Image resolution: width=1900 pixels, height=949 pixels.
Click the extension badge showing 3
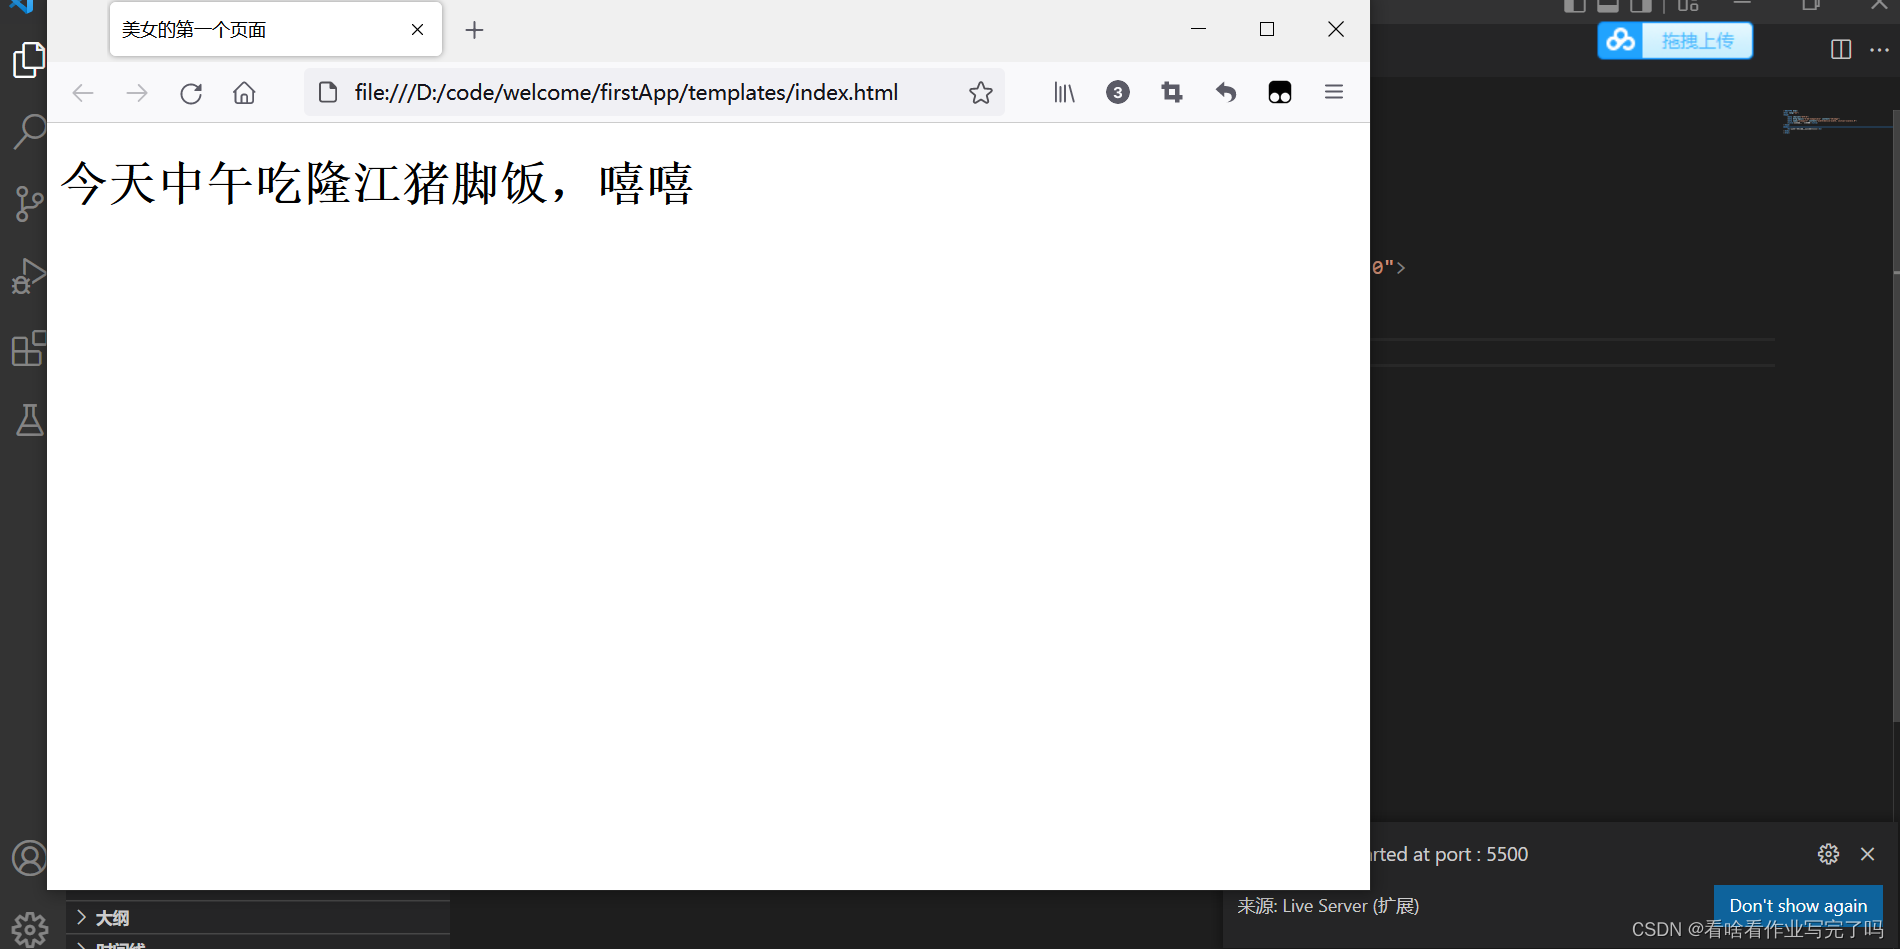click(x=1118, y=92)
